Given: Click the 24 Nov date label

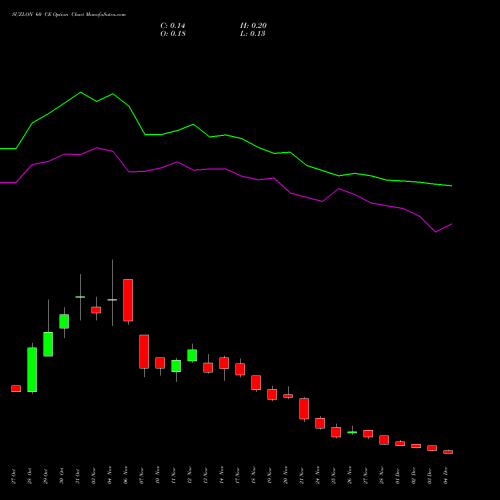Looking at the screenshot, I should coord(318,476).
